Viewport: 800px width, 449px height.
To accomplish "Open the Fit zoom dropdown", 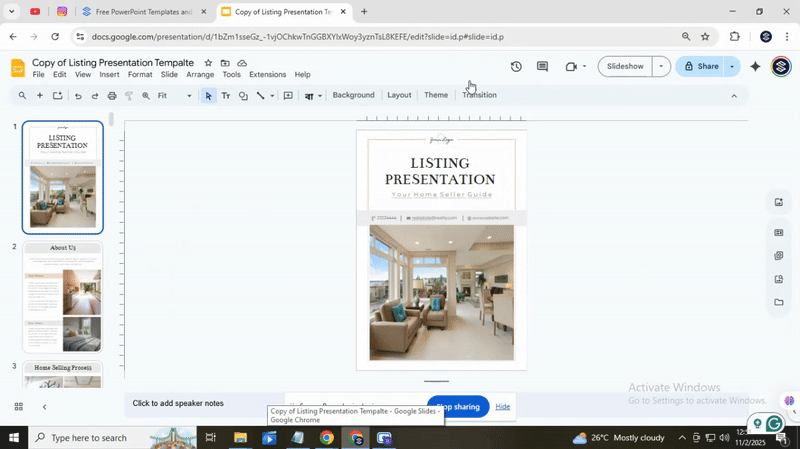I will point(175,96).
